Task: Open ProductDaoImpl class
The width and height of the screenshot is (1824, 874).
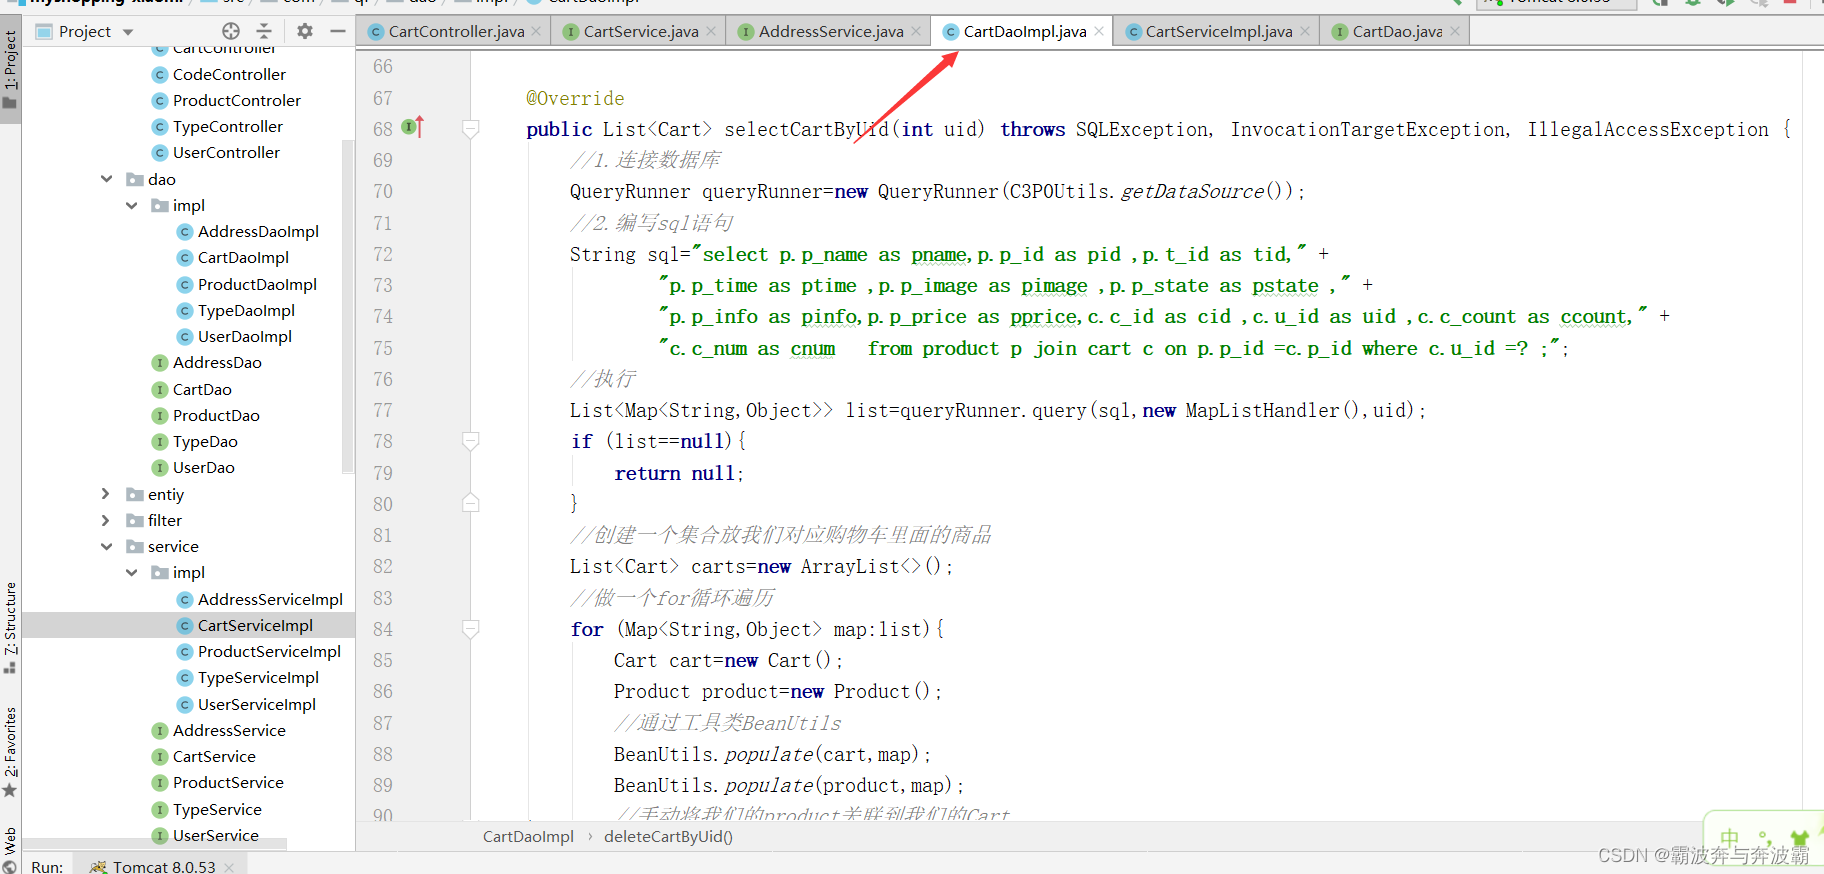Action: coord(257,284)
